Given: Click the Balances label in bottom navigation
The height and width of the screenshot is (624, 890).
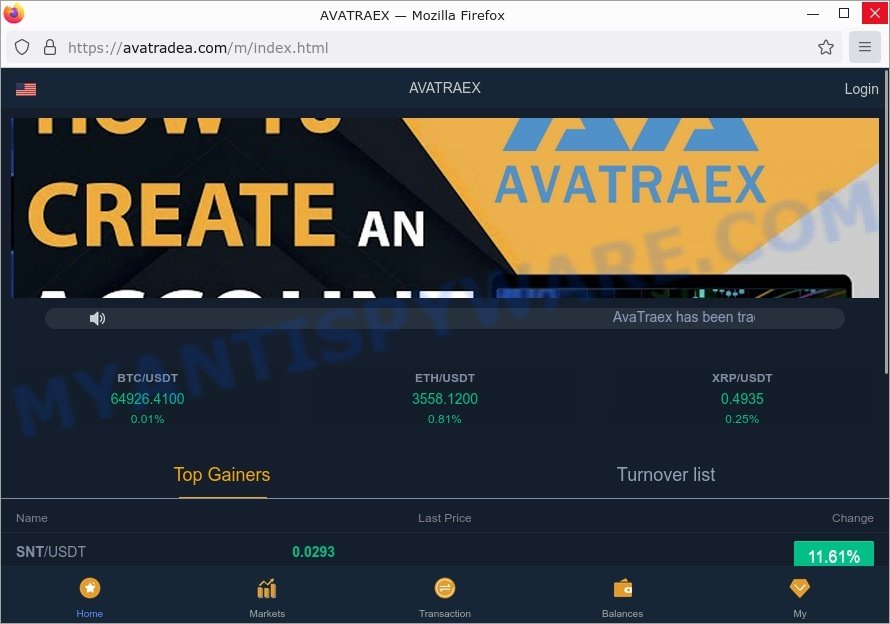Looking at the screenshot, I should click(623, 614).
